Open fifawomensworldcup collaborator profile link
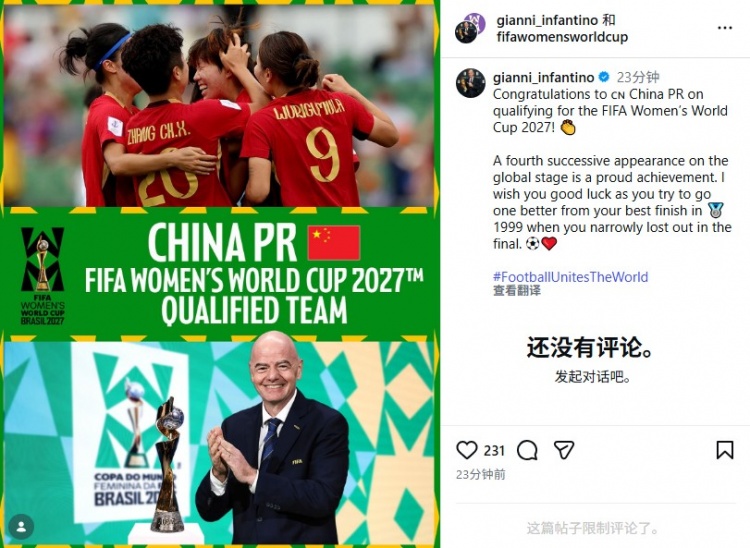Image resolution: width=750 pixels, height=548 pixels. 562,37
